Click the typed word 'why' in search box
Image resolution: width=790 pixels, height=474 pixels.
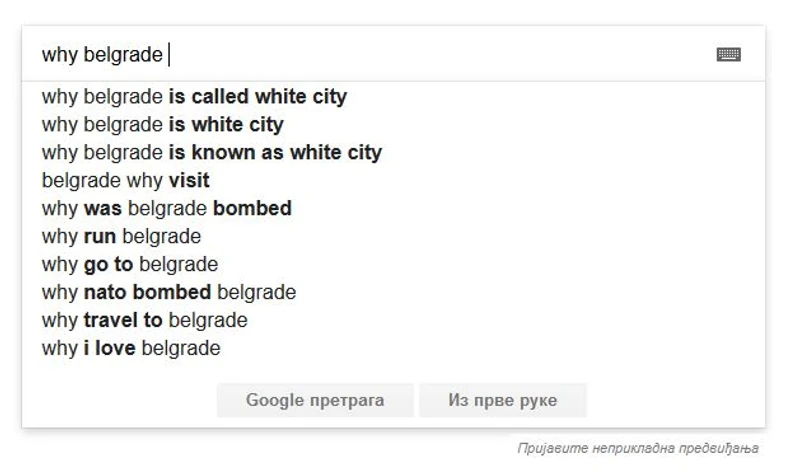(x=59, y=55)
